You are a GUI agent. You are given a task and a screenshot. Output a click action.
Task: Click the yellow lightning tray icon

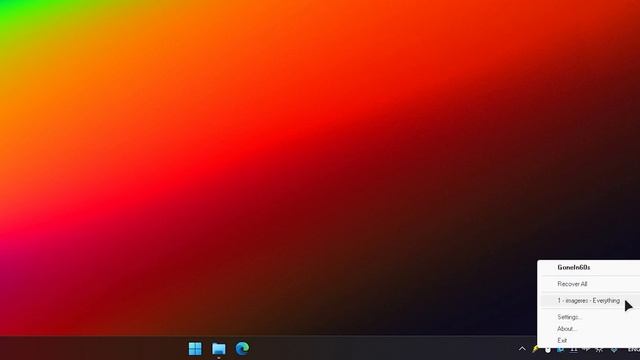pos(535,349)
